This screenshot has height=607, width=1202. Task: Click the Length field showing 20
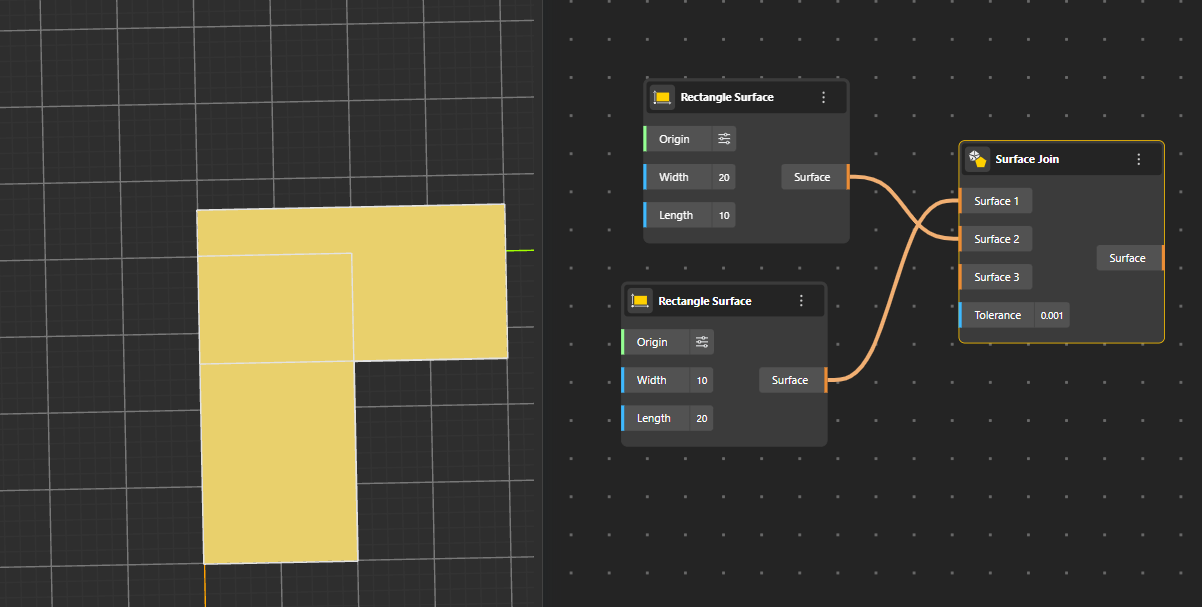coord(701,418)
